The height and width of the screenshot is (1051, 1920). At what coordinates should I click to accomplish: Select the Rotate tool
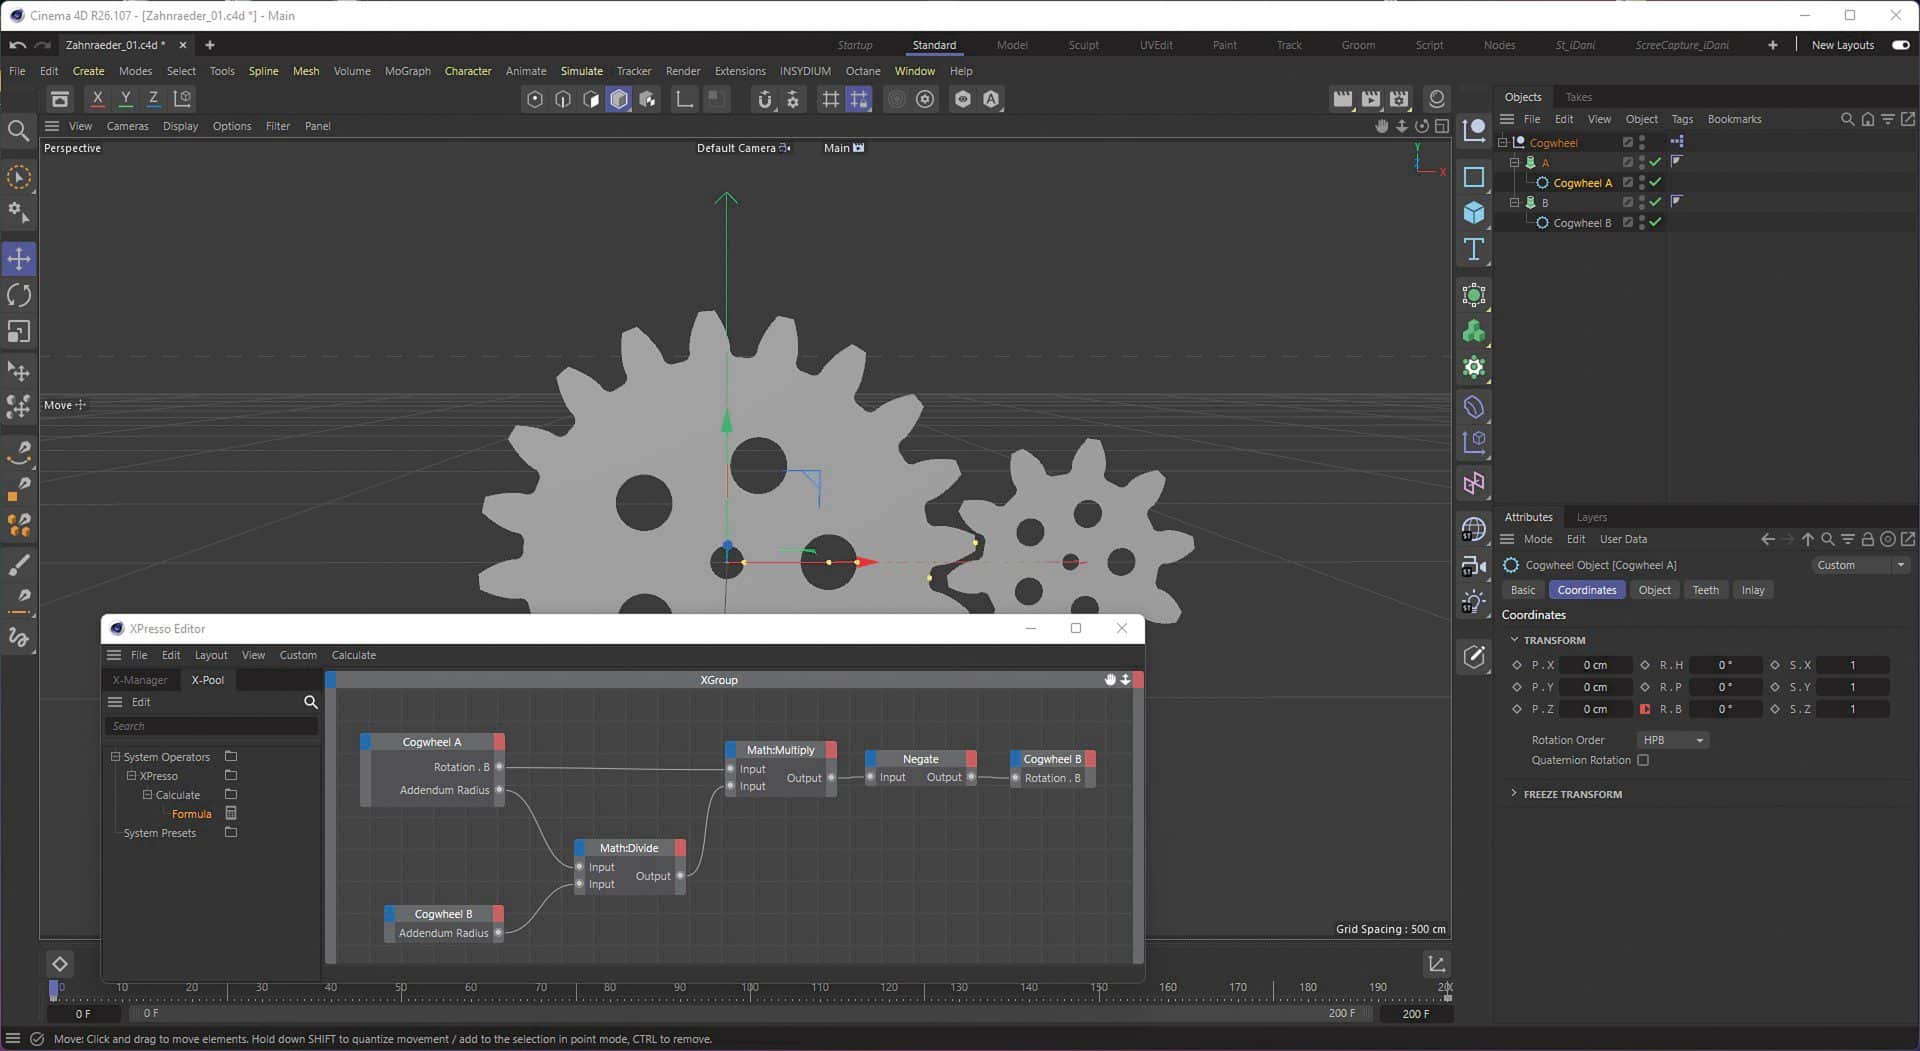coord(18,295)
